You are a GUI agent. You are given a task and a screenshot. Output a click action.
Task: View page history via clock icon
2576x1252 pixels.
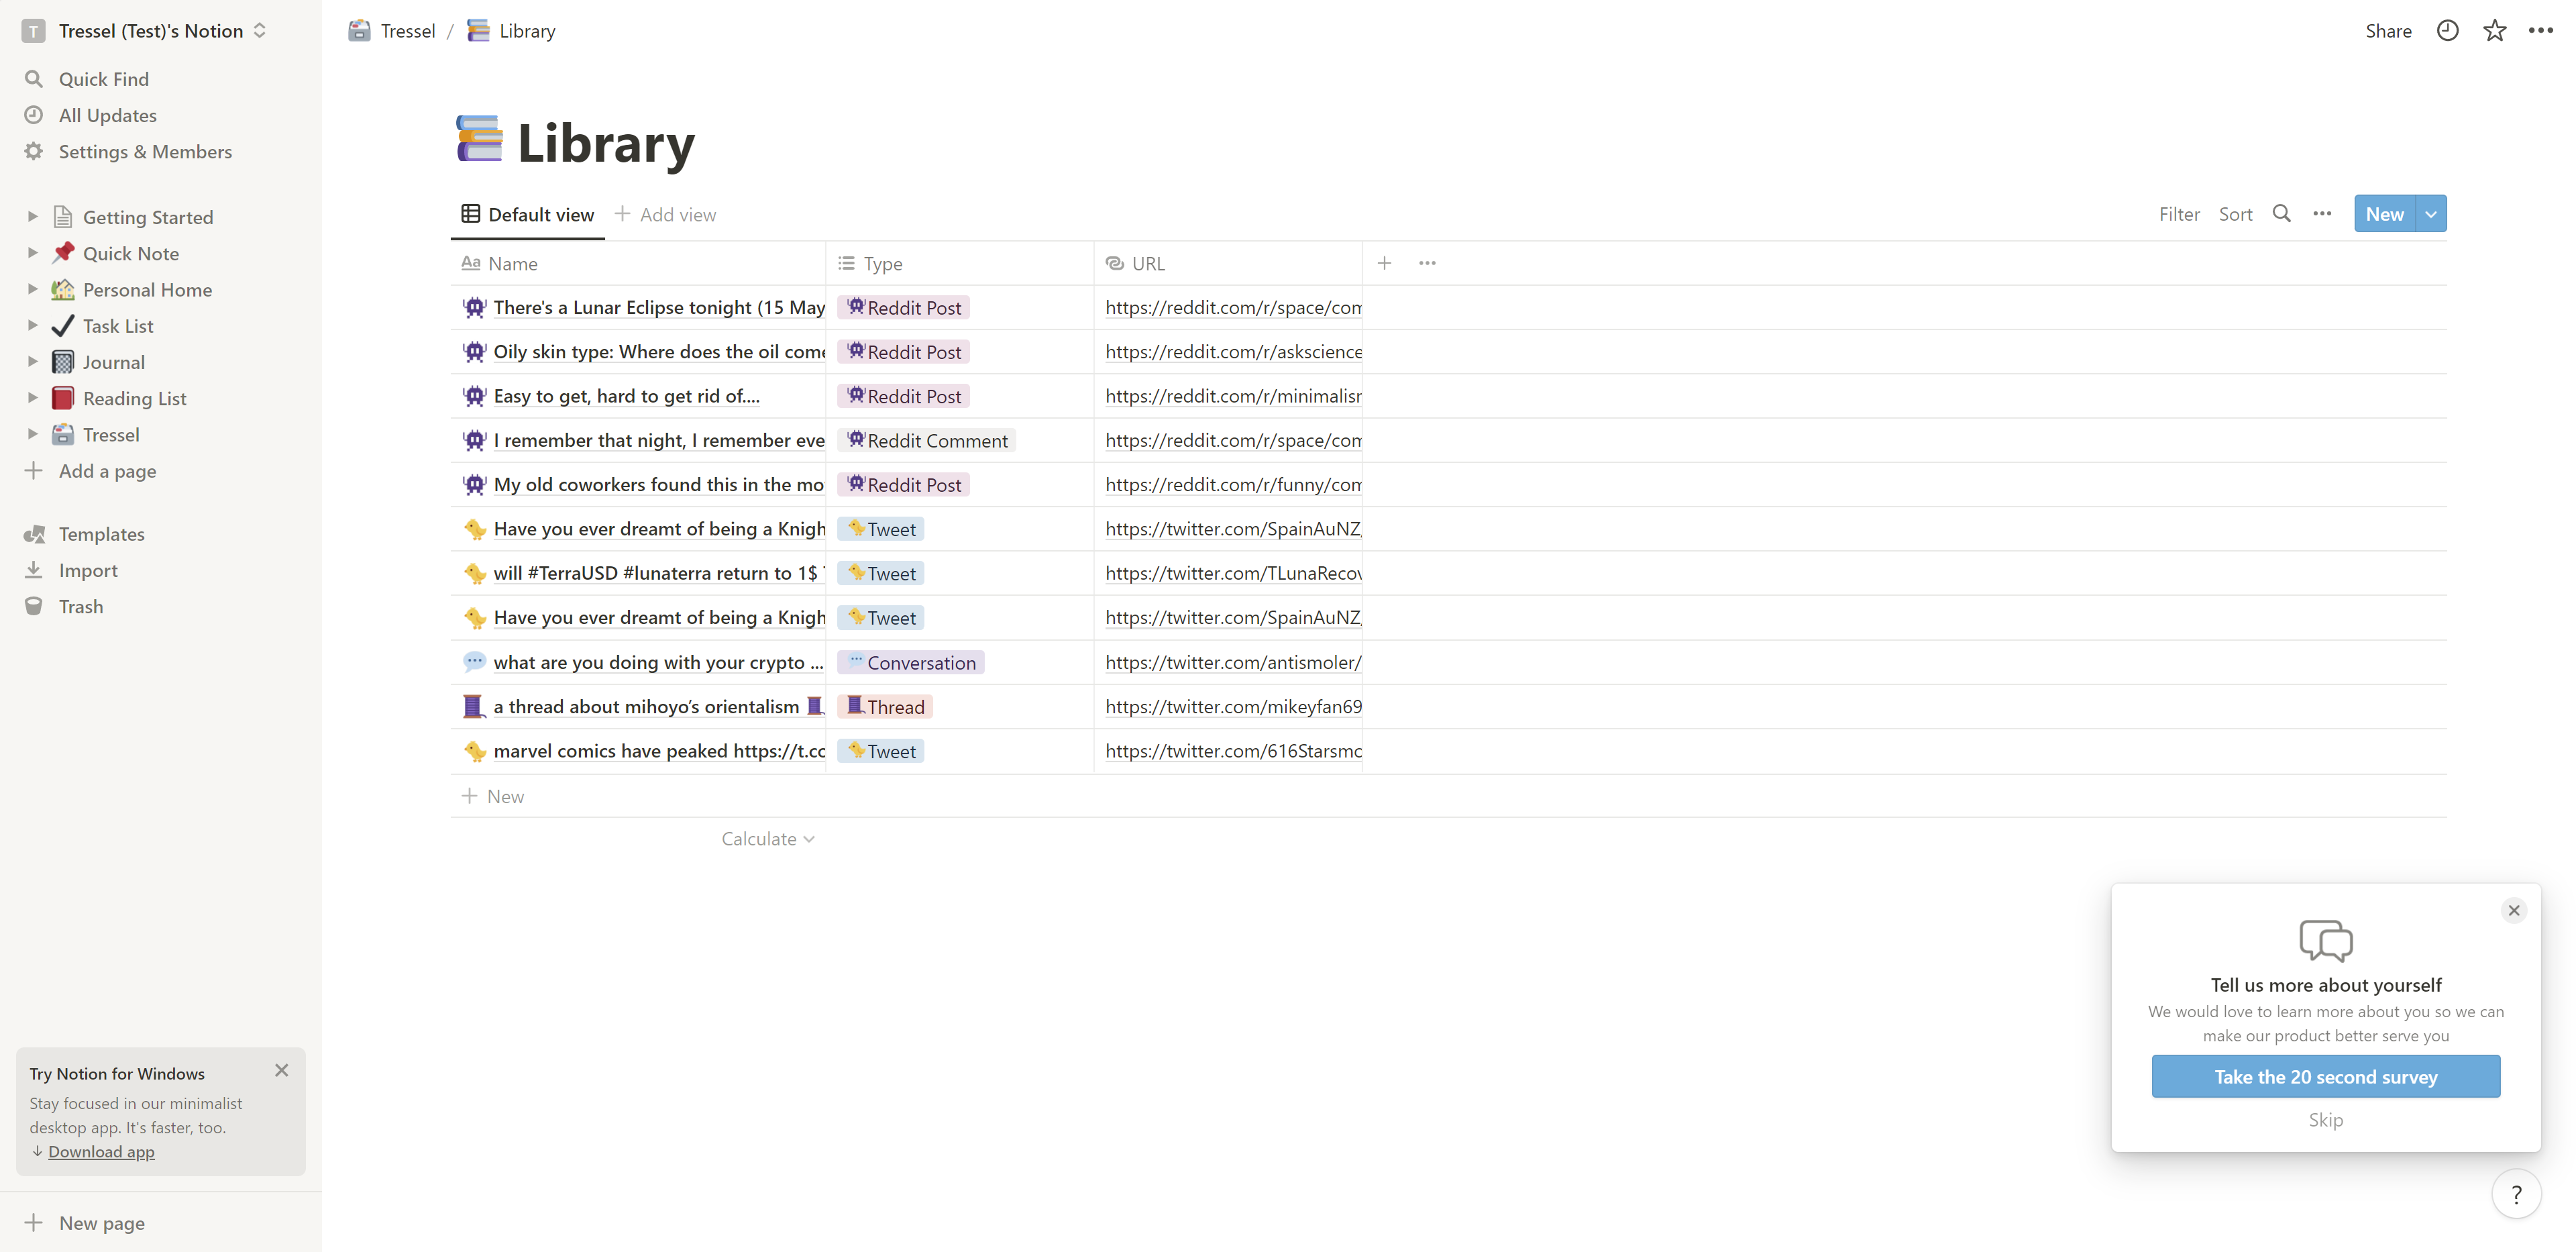coord(2447,30)
